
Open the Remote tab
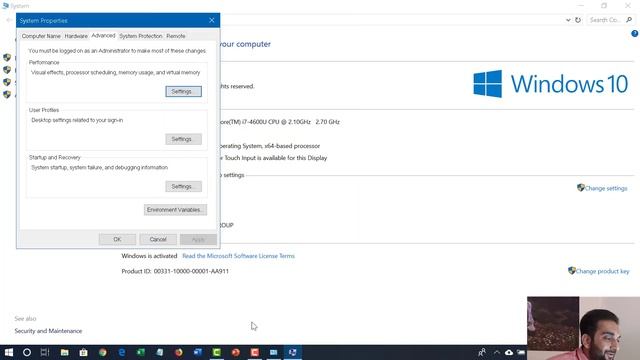coord(176,36)
